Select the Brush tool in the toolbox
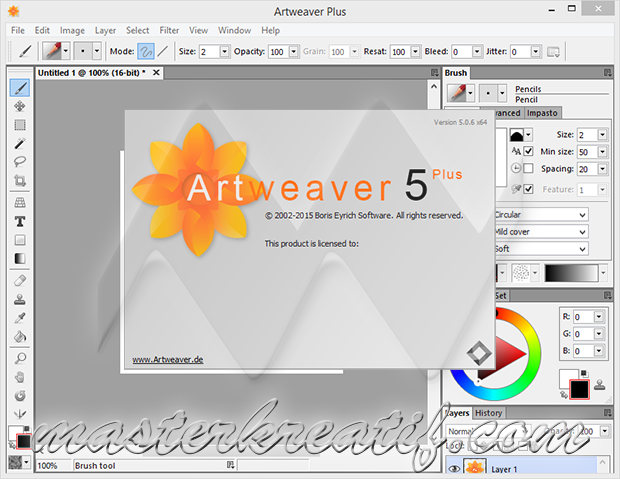This screenshot has width=620, height=479. tap(20, 88)
